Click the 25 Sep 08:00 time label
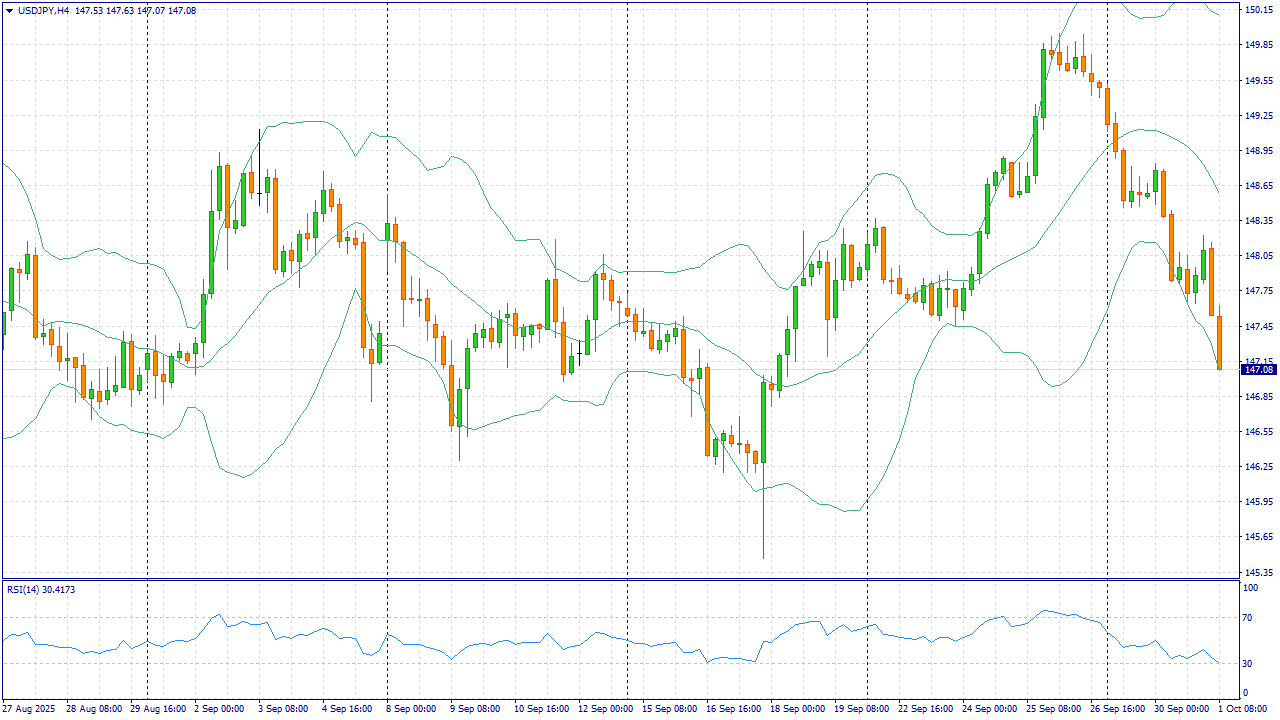 coord(1051,709)
